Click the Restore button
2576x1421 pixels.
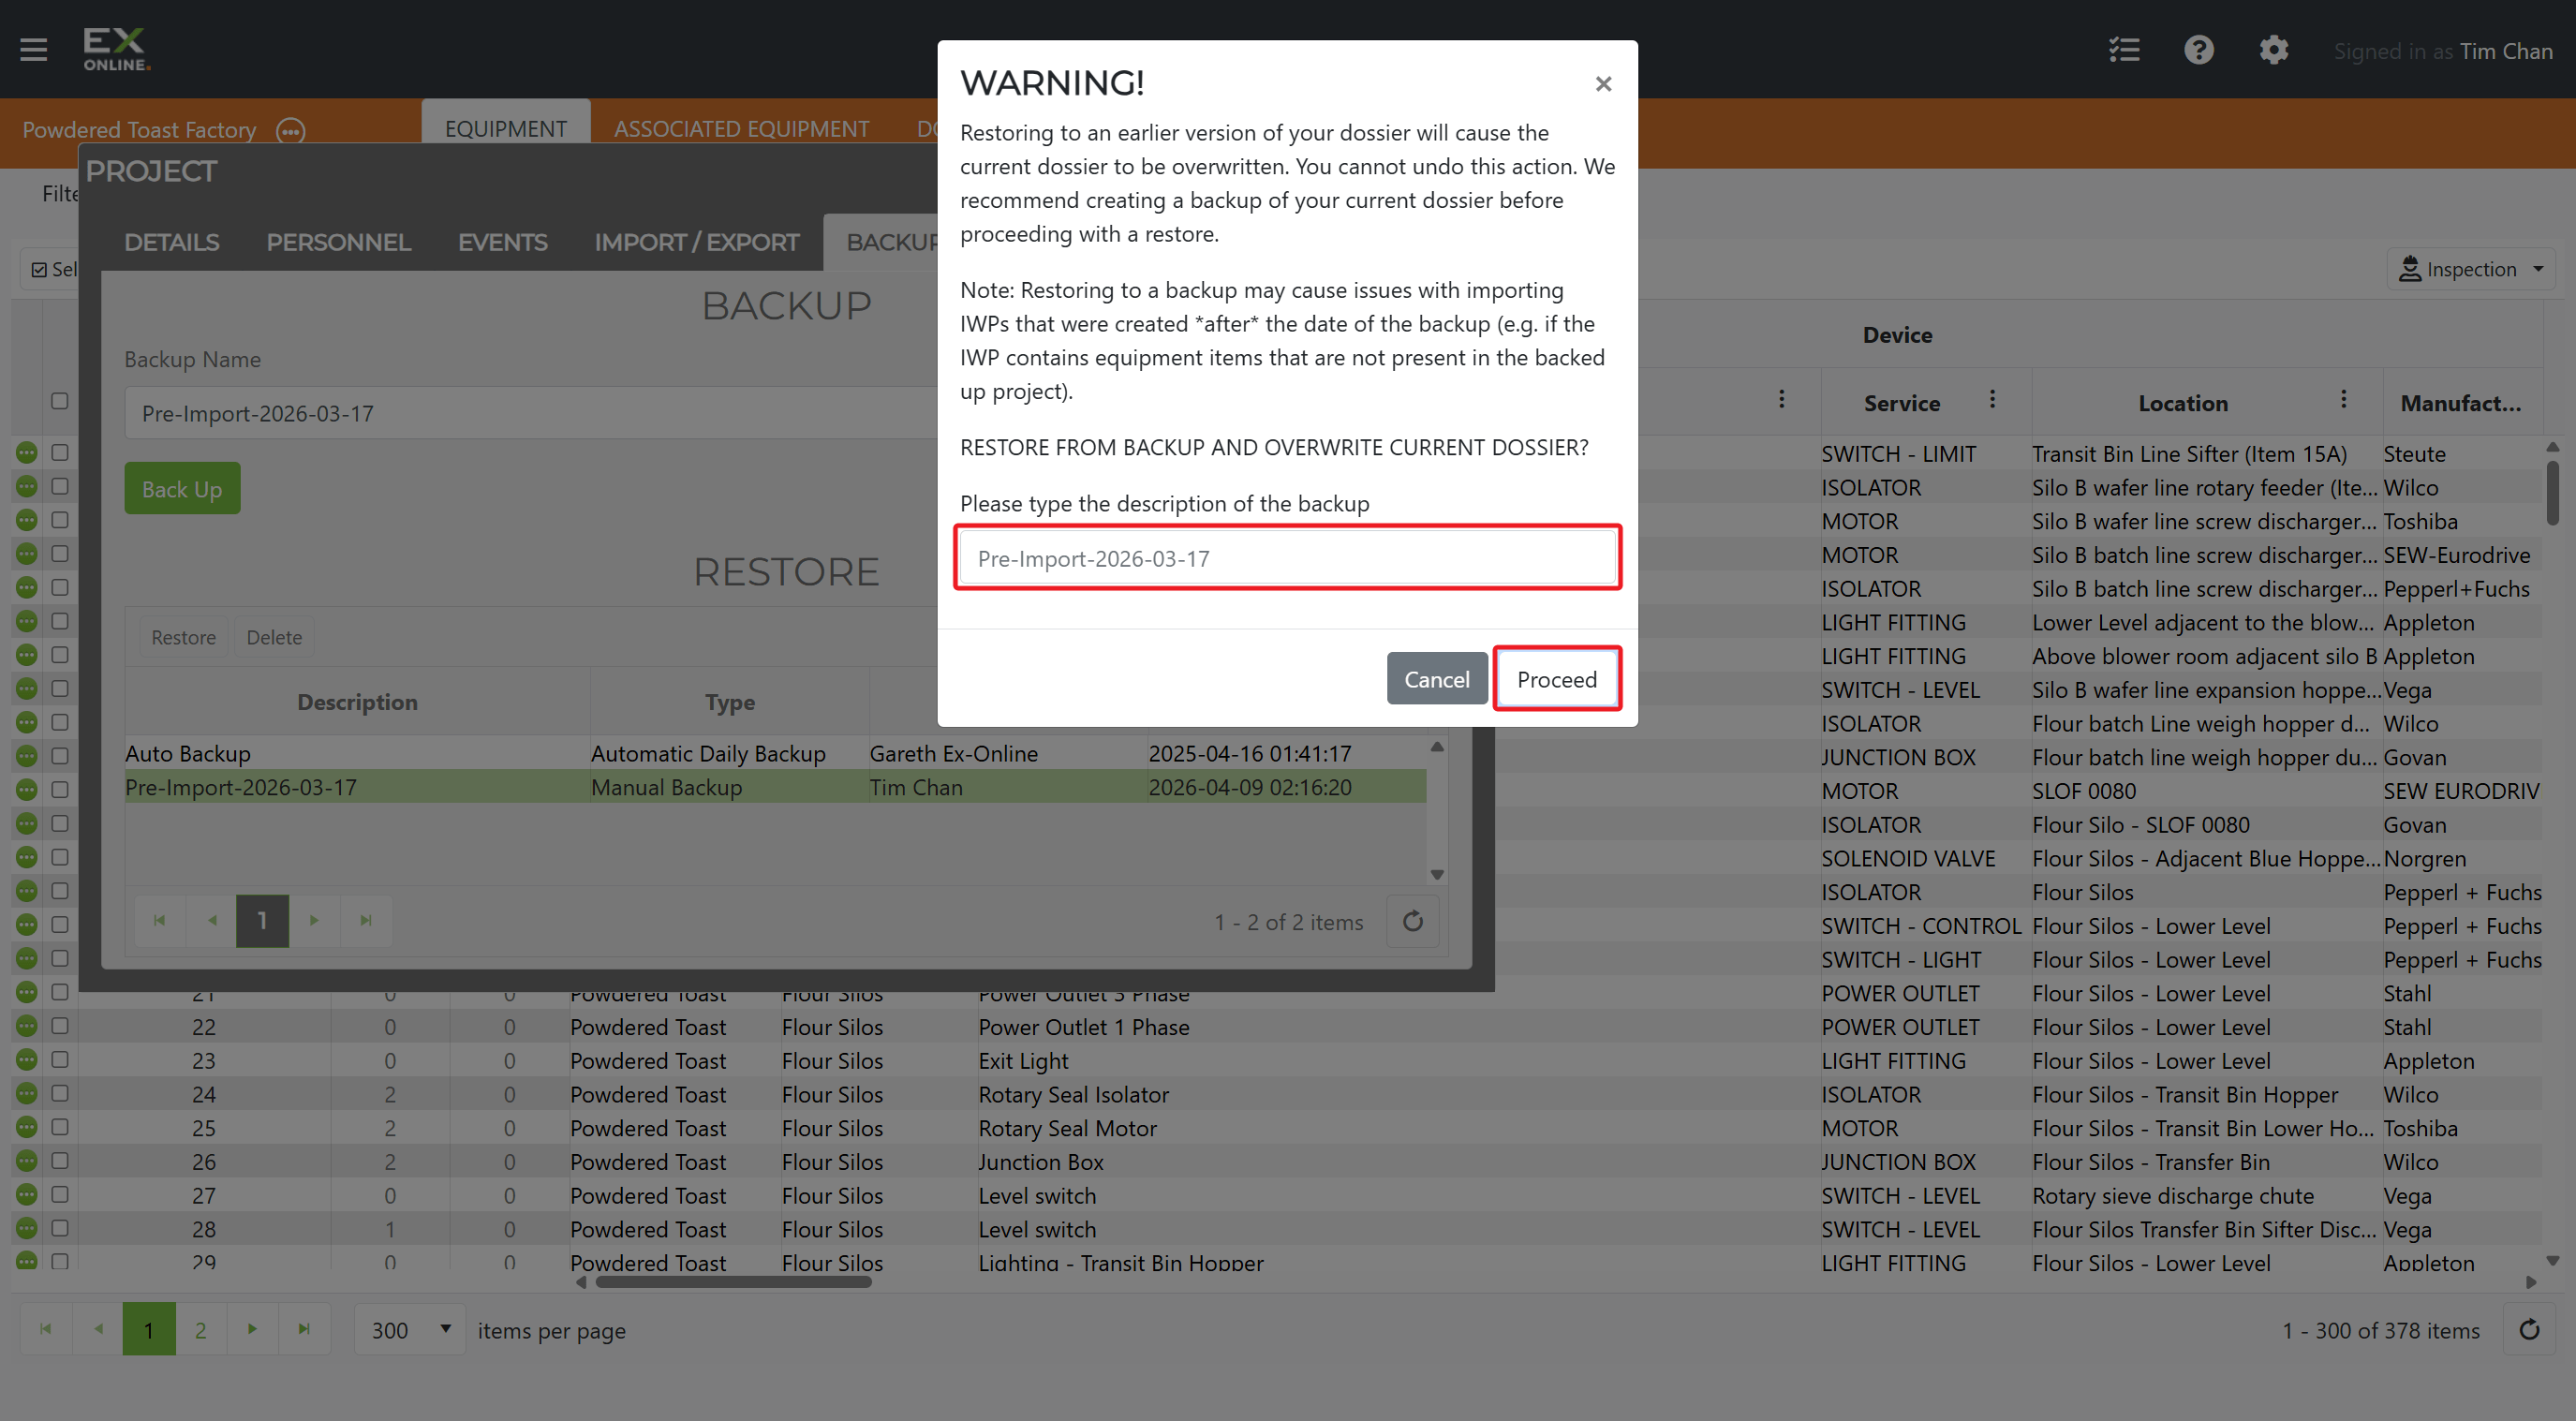[183, 637]
